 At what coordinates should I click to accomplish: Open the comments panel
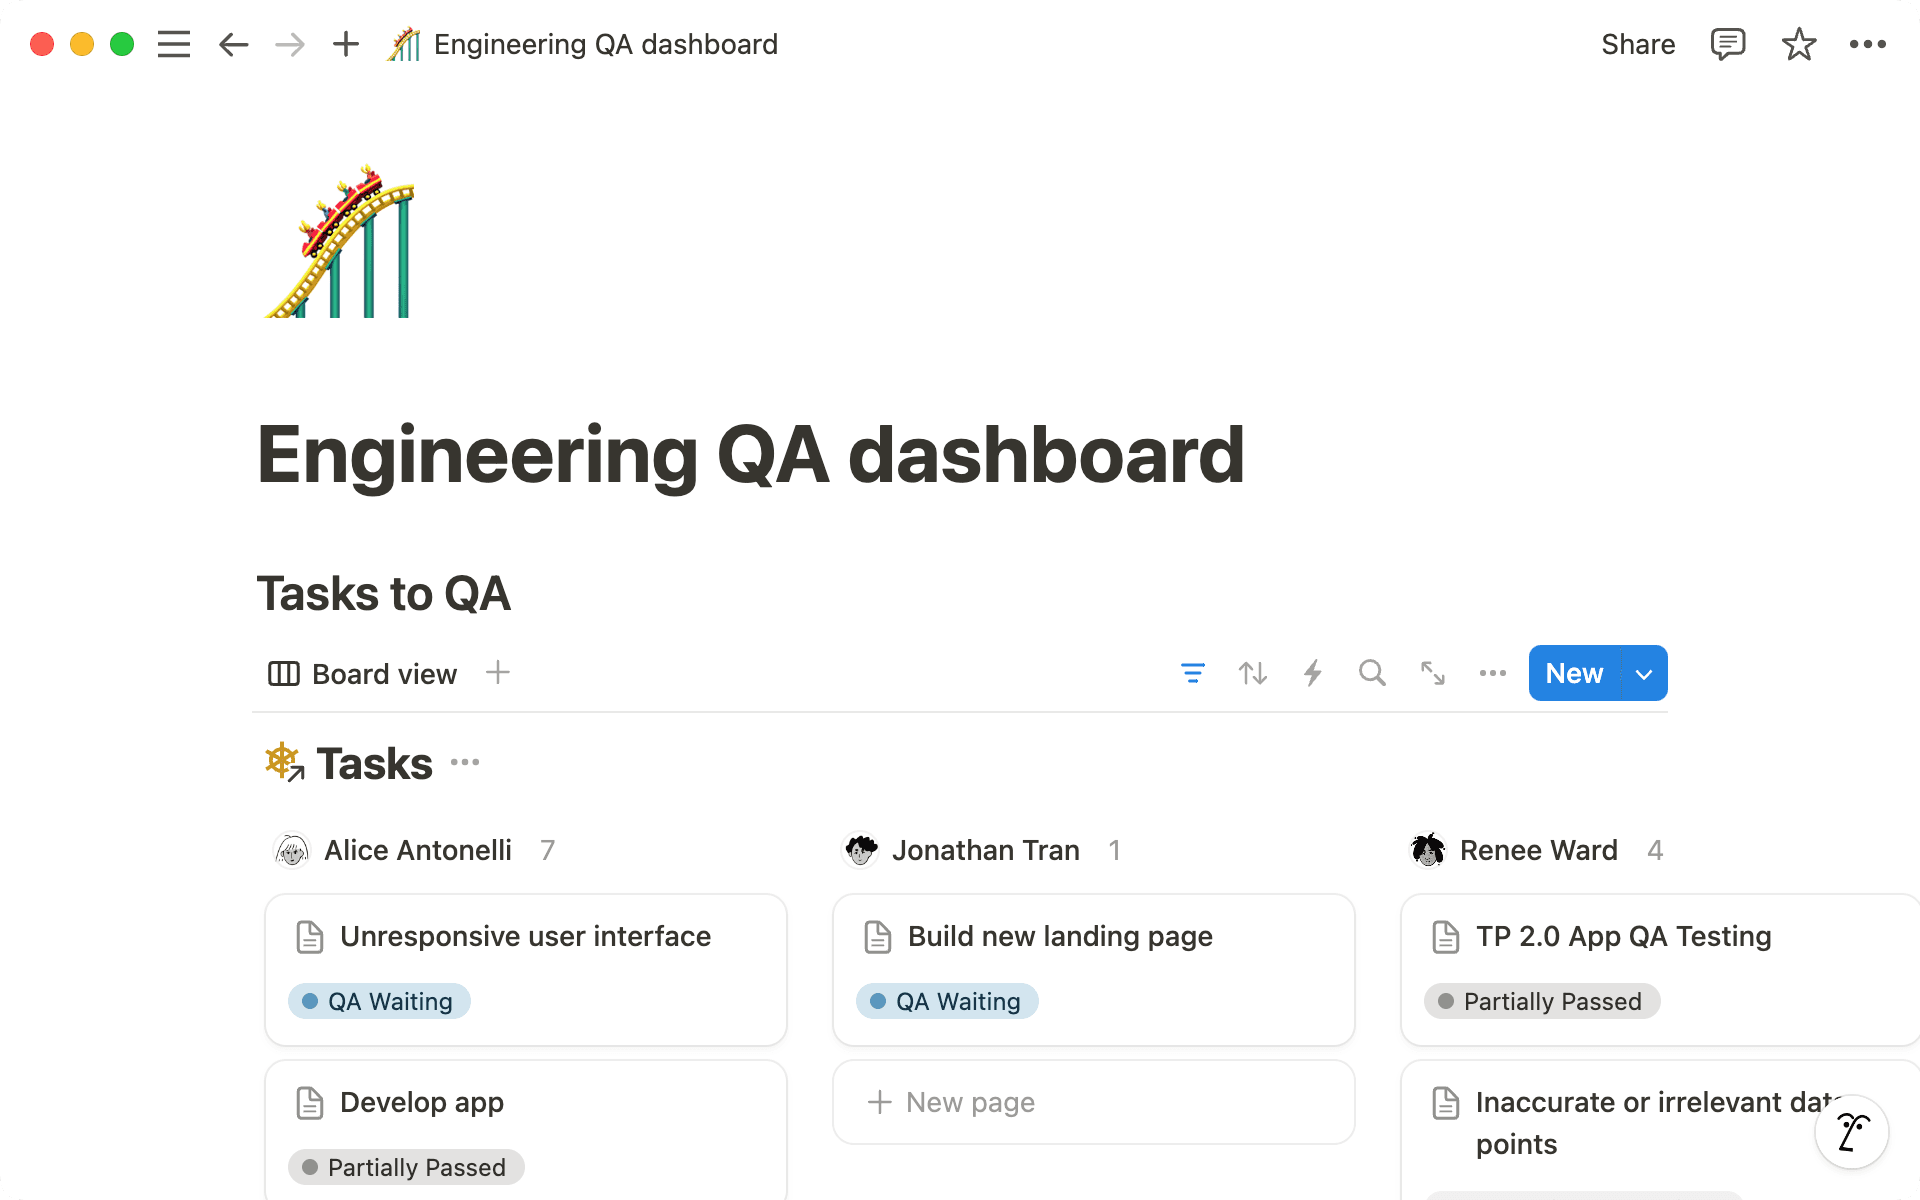pyautogui.click(x=1728, y=44)
